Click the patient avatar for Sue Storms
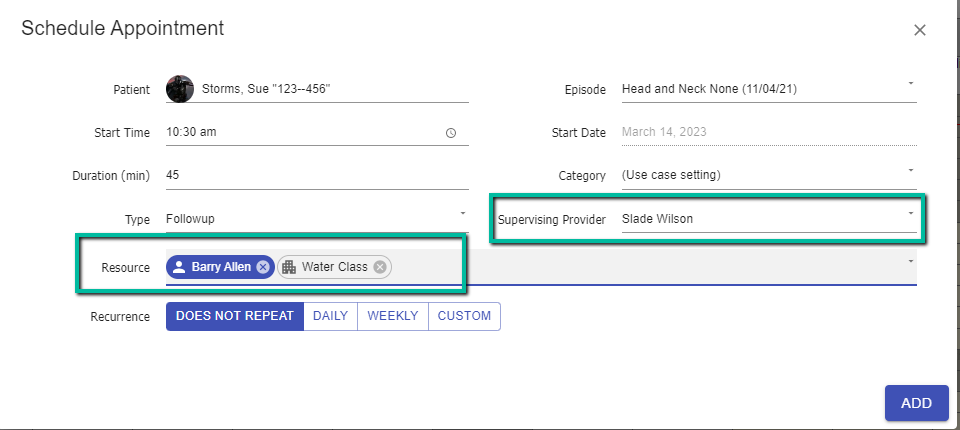The height and width of the screenshot is (430, 960). 179,89
